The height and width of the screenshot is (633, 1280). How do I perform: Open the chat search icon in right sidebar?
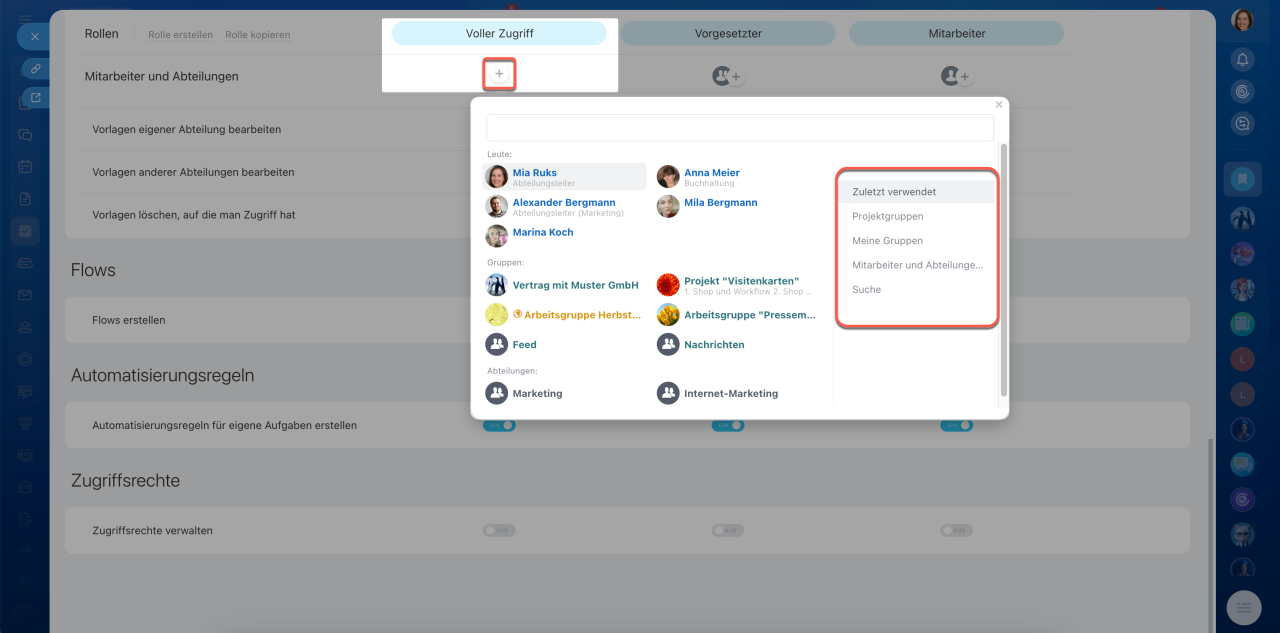tap(1242, 123)
